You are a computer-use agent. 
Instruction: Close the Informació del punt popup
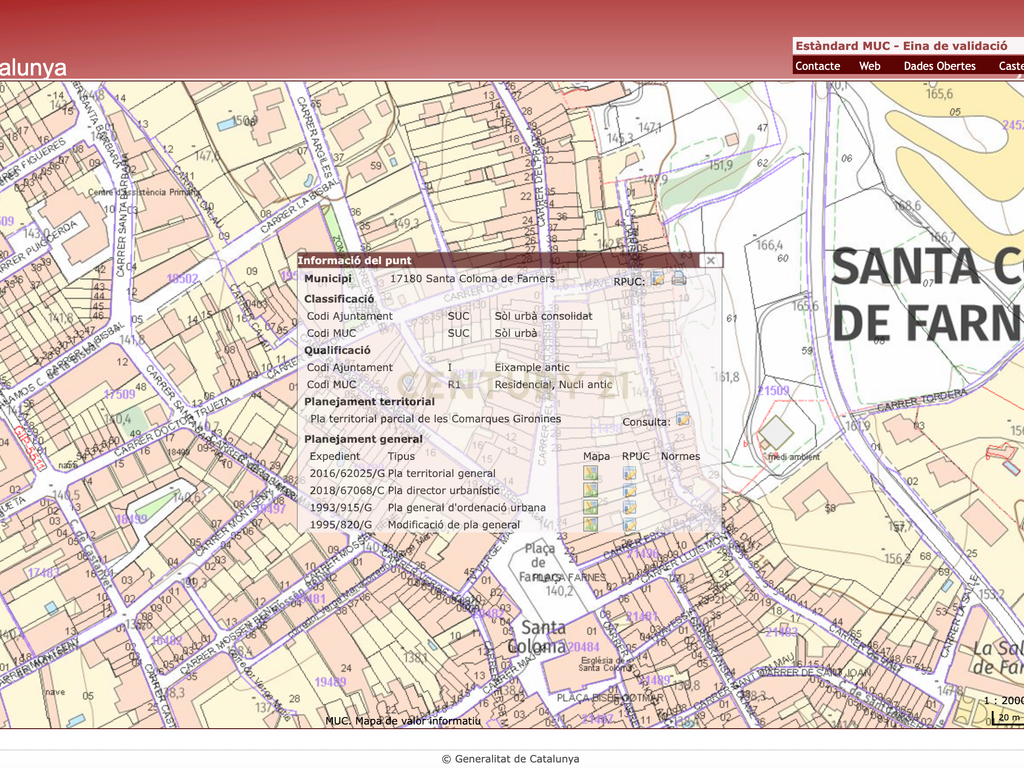click(711, 261)
